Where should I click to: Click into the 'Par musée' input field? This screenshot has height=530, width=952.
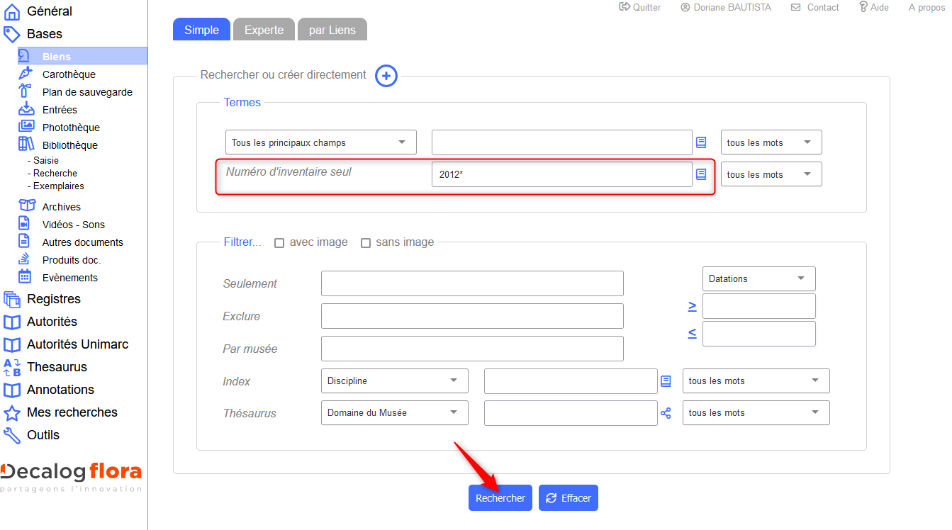(472, 349)
